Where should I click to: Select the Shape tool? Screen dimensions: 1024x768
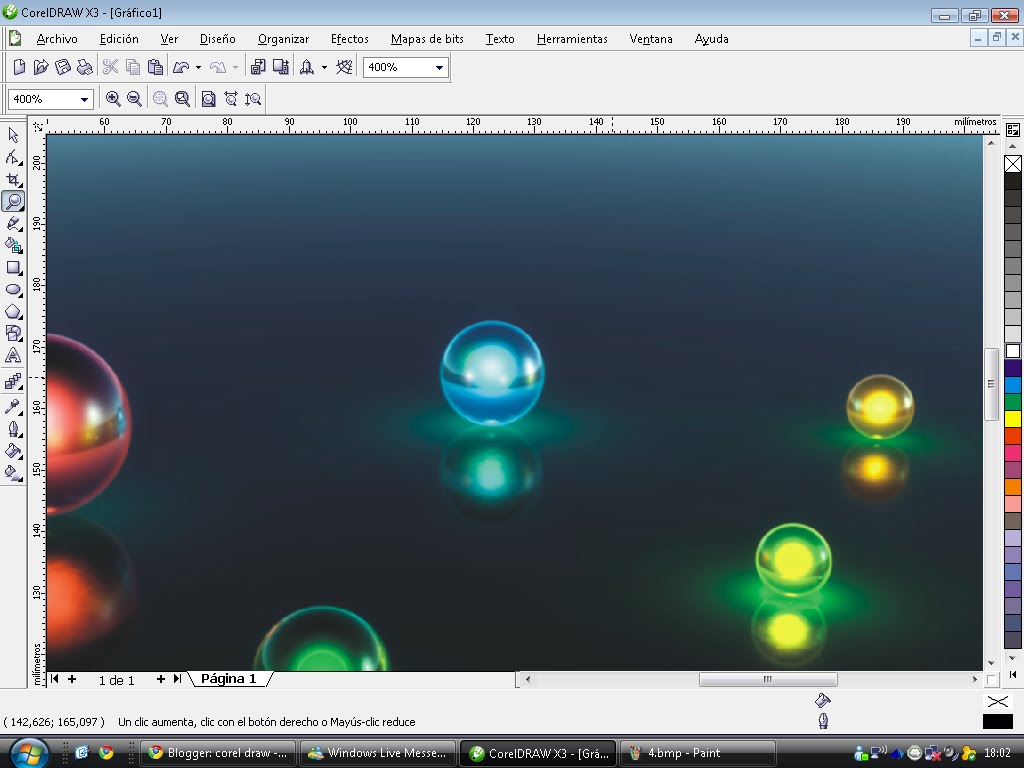[x=13, y=157]
